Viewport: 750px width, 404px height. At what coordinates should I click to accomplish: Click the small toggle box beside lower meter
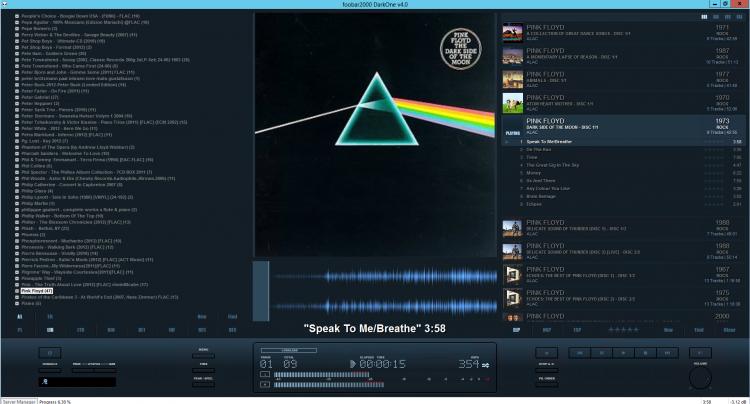(x=265, y=384)
